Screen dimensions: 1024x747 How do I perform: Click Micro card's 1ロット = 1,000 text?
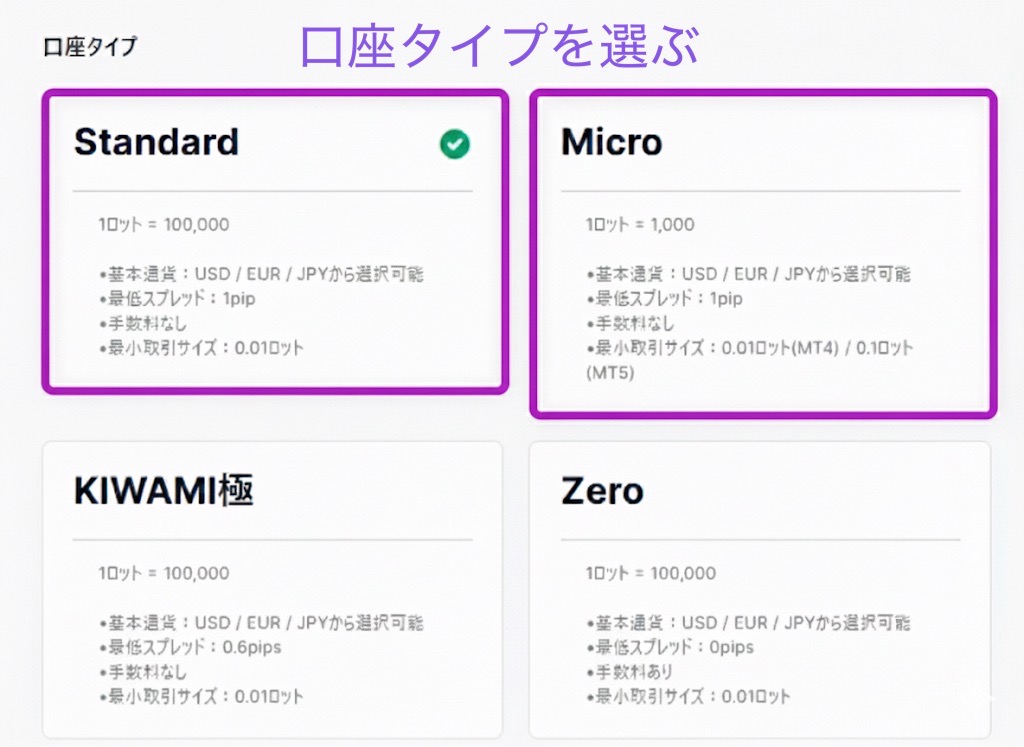tap(640, 224)
